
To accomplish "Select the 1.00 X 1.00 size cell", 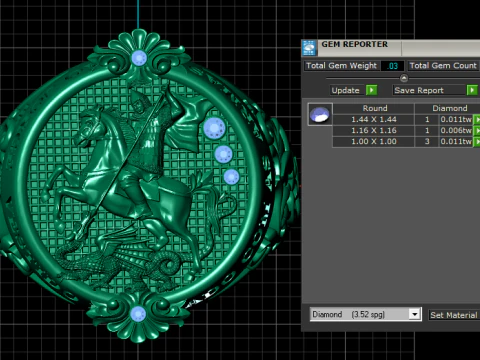I will tap(374, 141).
